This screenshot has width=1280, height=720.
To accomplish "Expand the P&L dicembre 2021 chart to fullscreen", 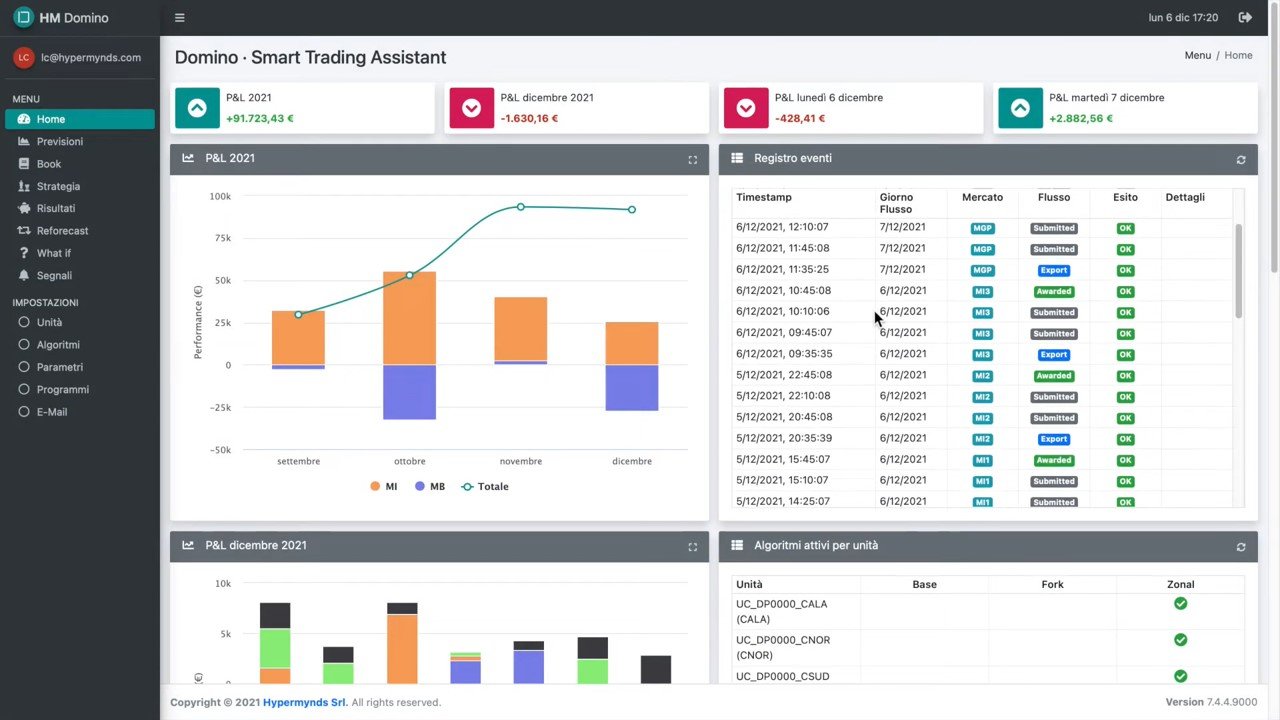I will (692, 546).
